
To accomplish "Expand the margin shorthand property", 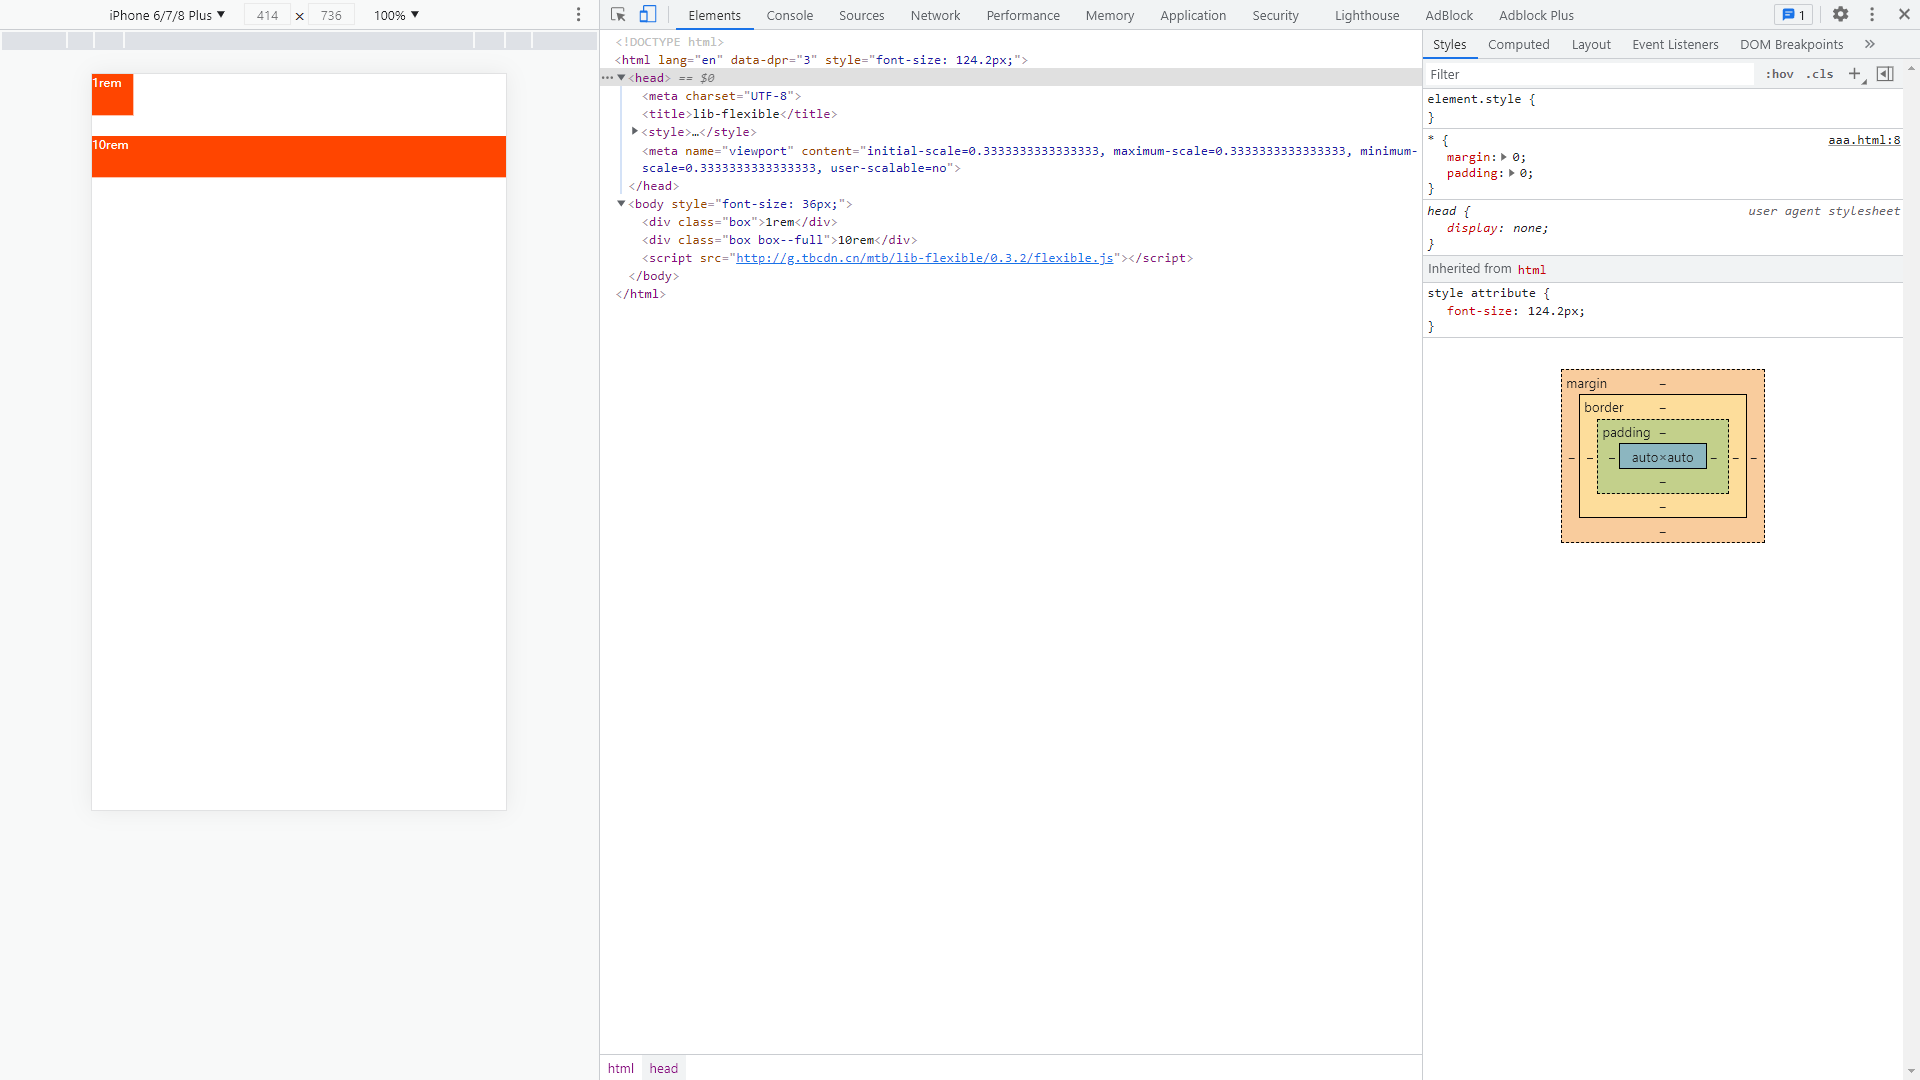I will 1504,157.
